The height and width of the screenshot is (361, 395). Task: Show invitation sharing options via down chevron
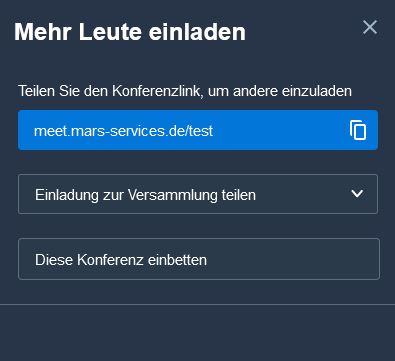click(357, 194)
